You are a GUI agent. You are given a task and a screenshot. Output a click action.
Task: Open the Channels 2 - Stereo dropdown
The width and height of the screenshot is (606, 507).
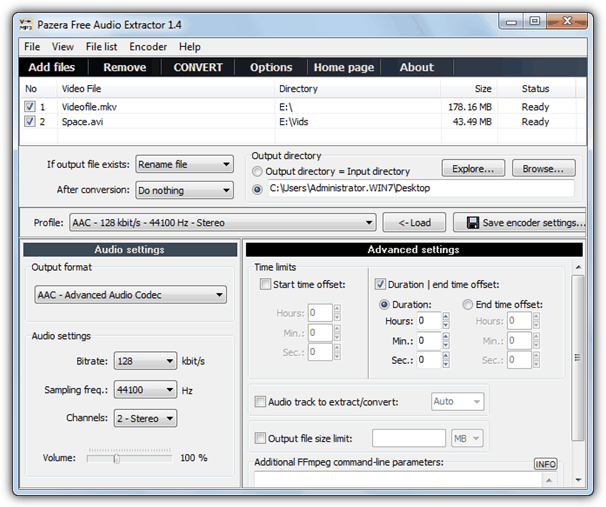coord(145,418)
